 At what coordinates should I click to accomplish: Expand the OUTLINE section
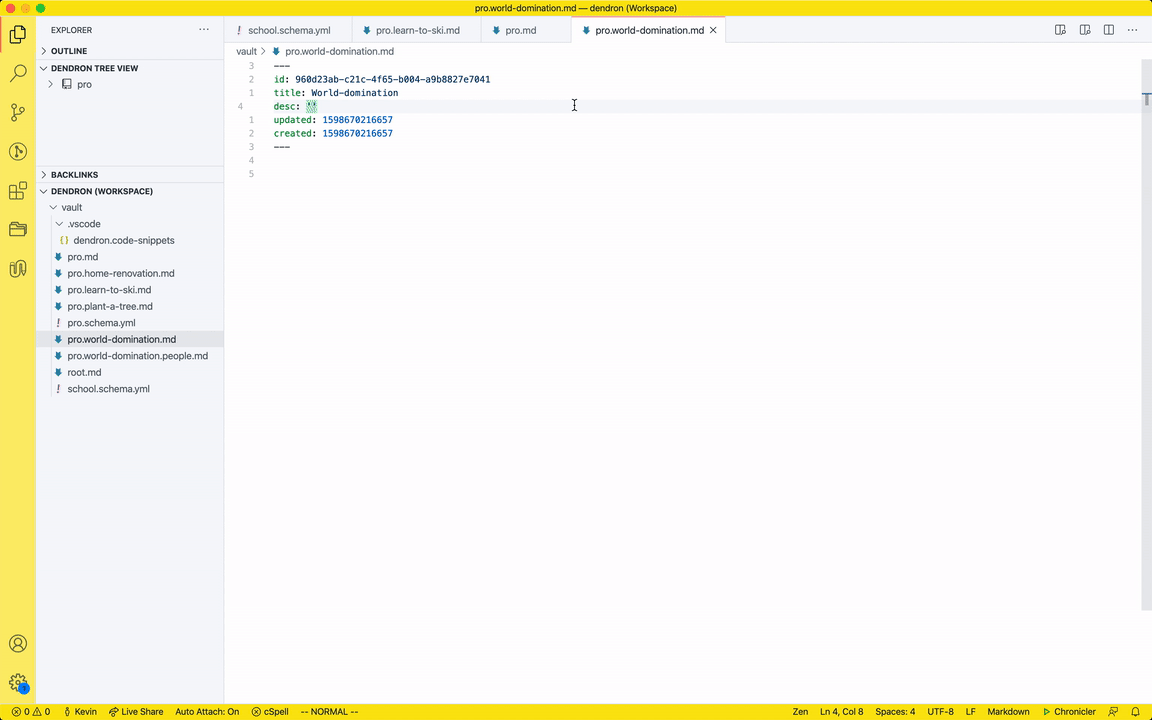pos(69,51)
